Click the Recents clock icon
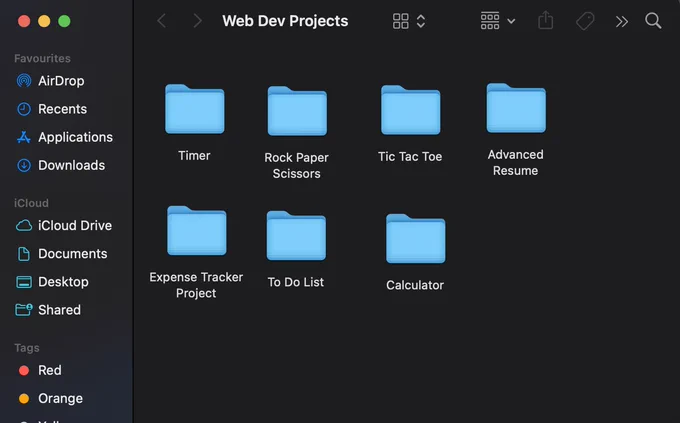 pos(24,109)
